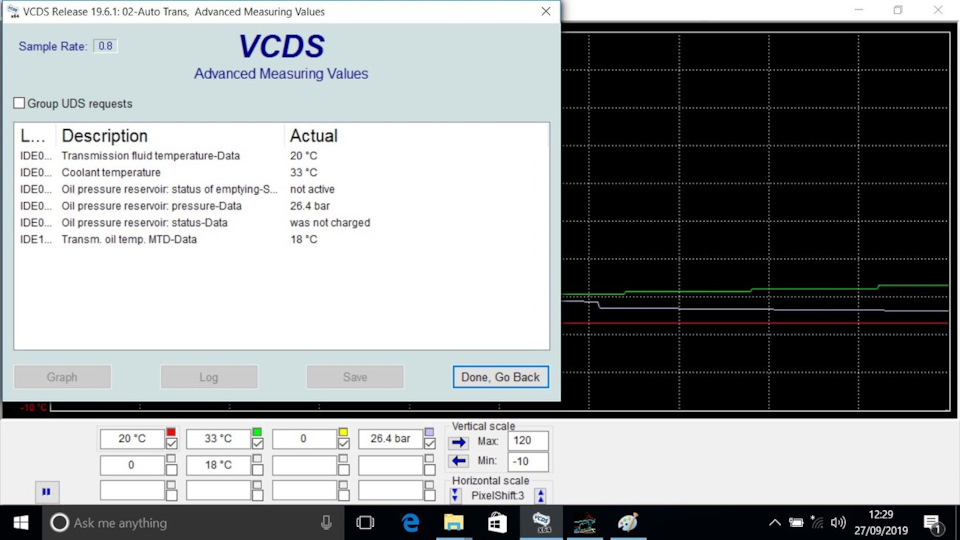Check the battery status tray icon
The width and height of the screenshot is (960, 540).
(x=796, y=523)
